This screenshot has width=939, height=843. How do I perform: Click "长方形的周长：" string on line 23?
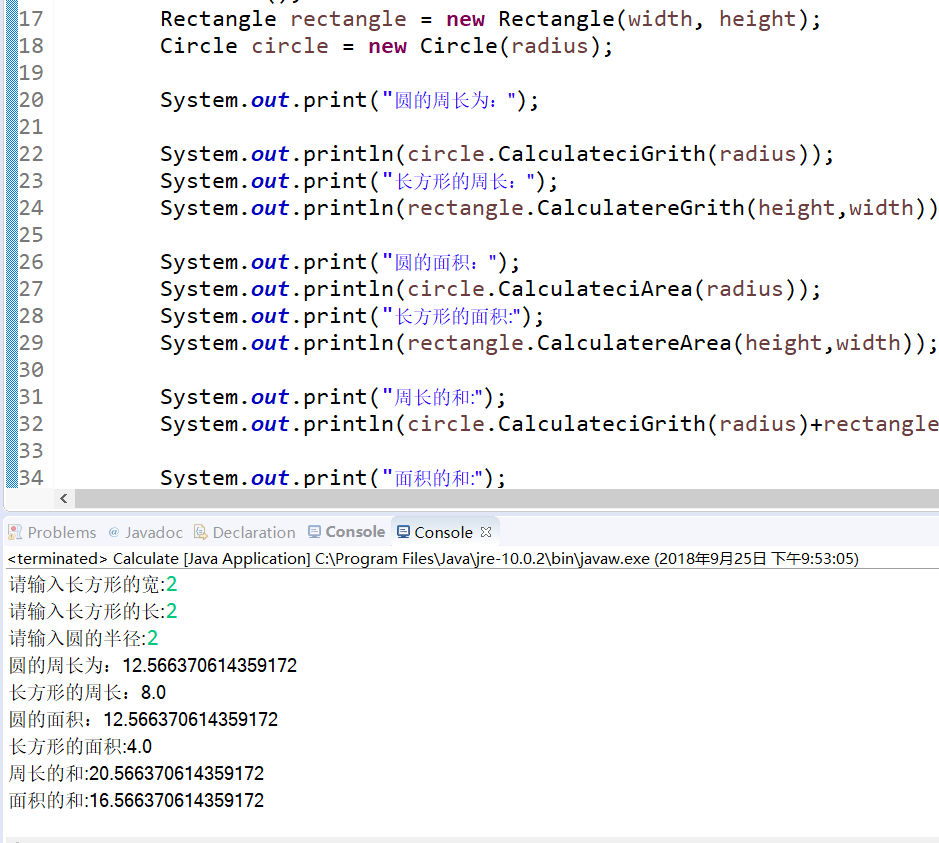pos(458,181)
